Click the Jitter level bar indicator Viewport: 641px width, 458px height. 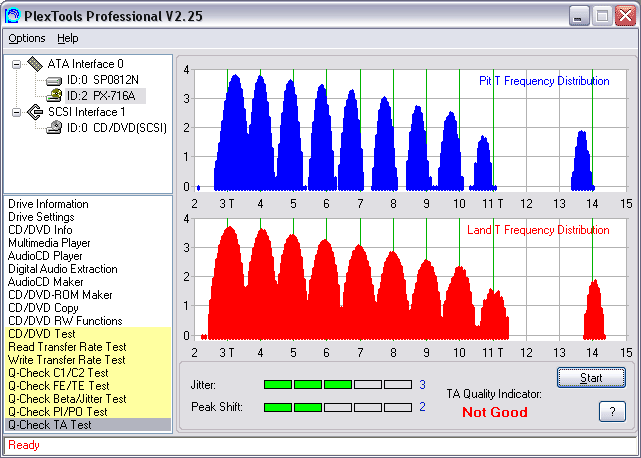[338, 384]
